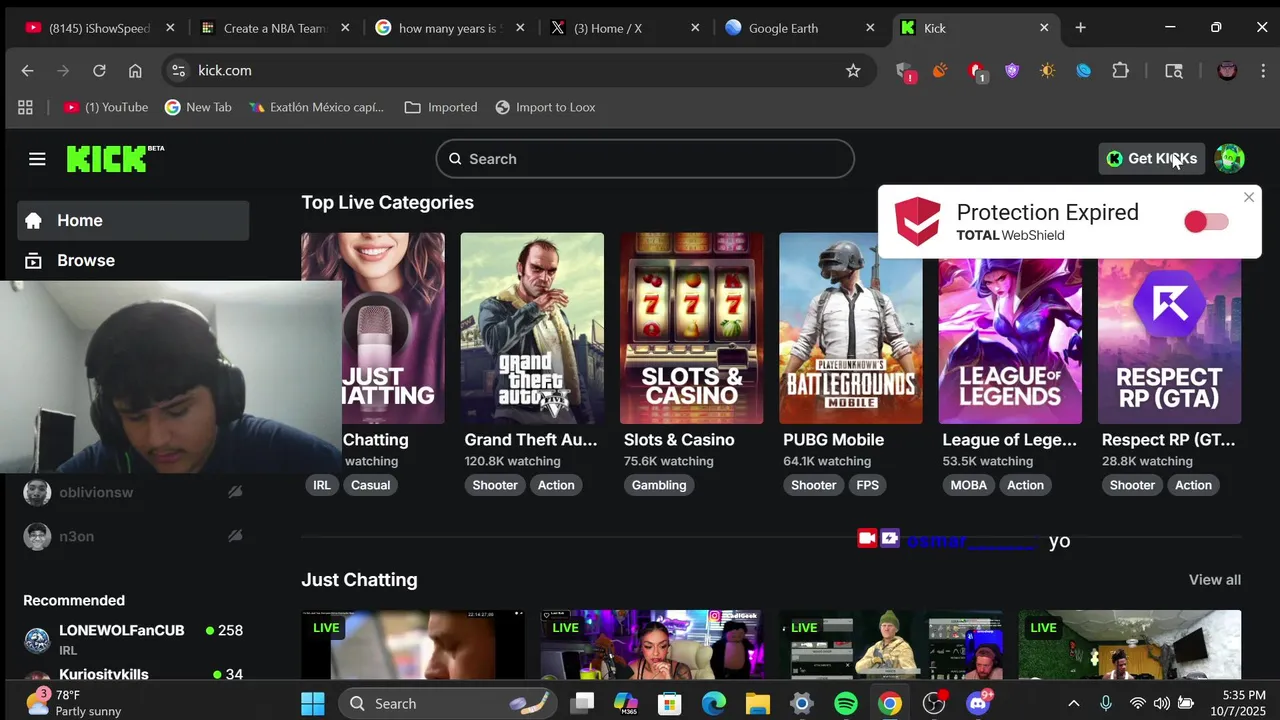
Task: Bookmark this page with star icon
Action: coord(853,70)
